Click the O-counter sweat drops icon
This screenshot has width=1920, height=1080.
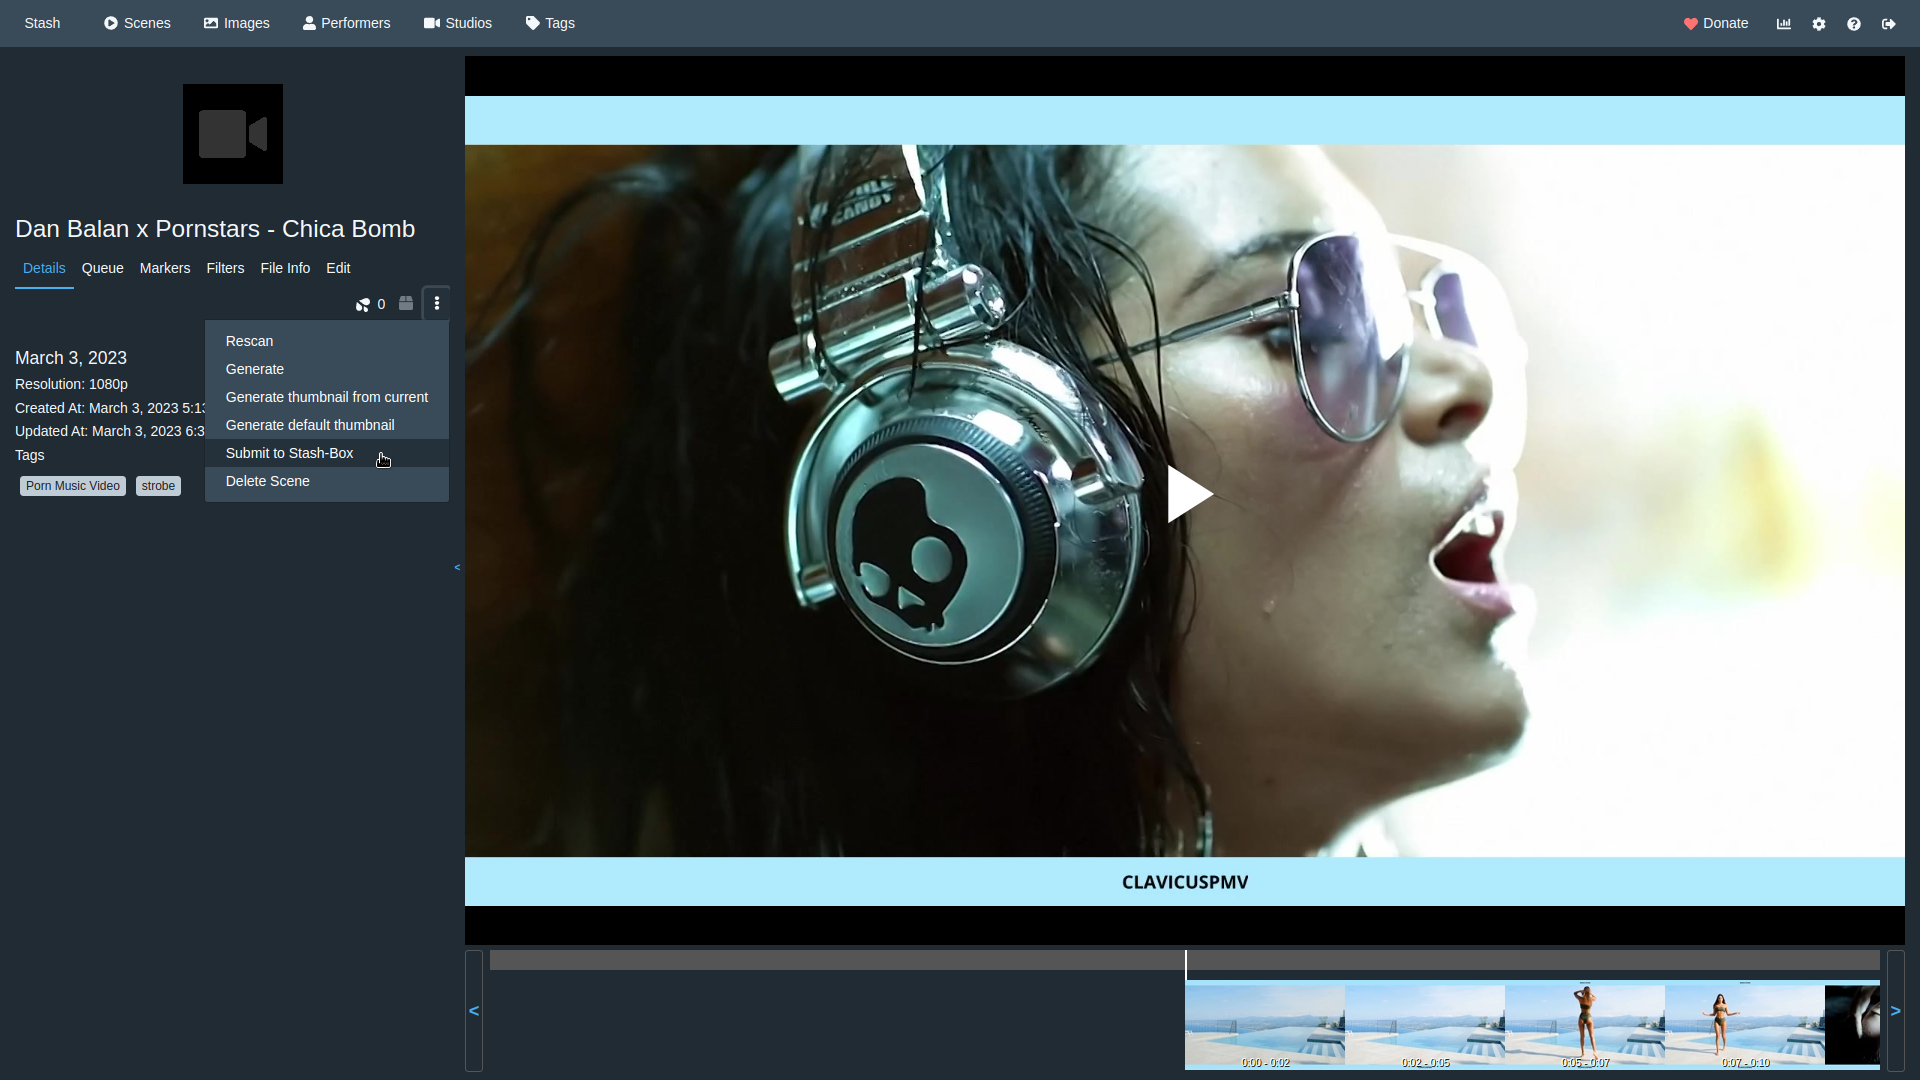[363, 304]
